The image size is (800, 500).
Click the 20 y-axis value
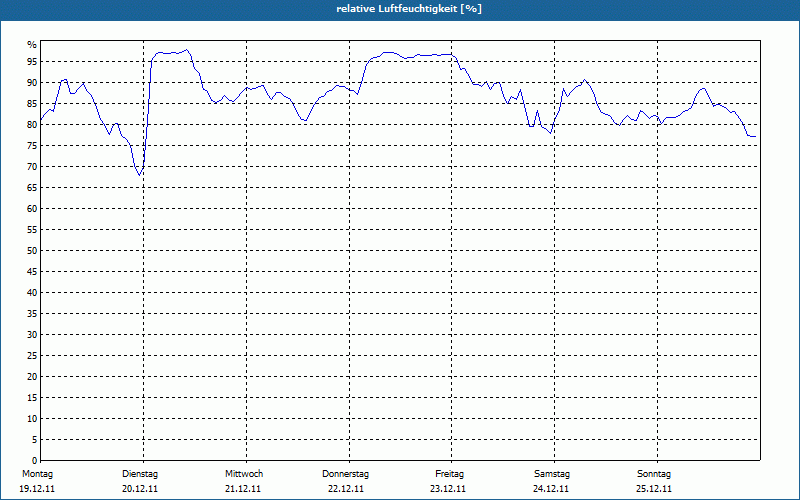(x=32, y=377)
